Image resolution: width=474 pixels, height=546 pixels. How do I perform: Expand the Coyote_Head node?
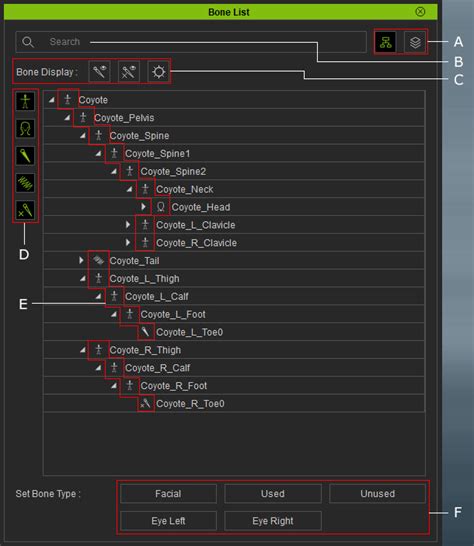[x=143, y=207]
